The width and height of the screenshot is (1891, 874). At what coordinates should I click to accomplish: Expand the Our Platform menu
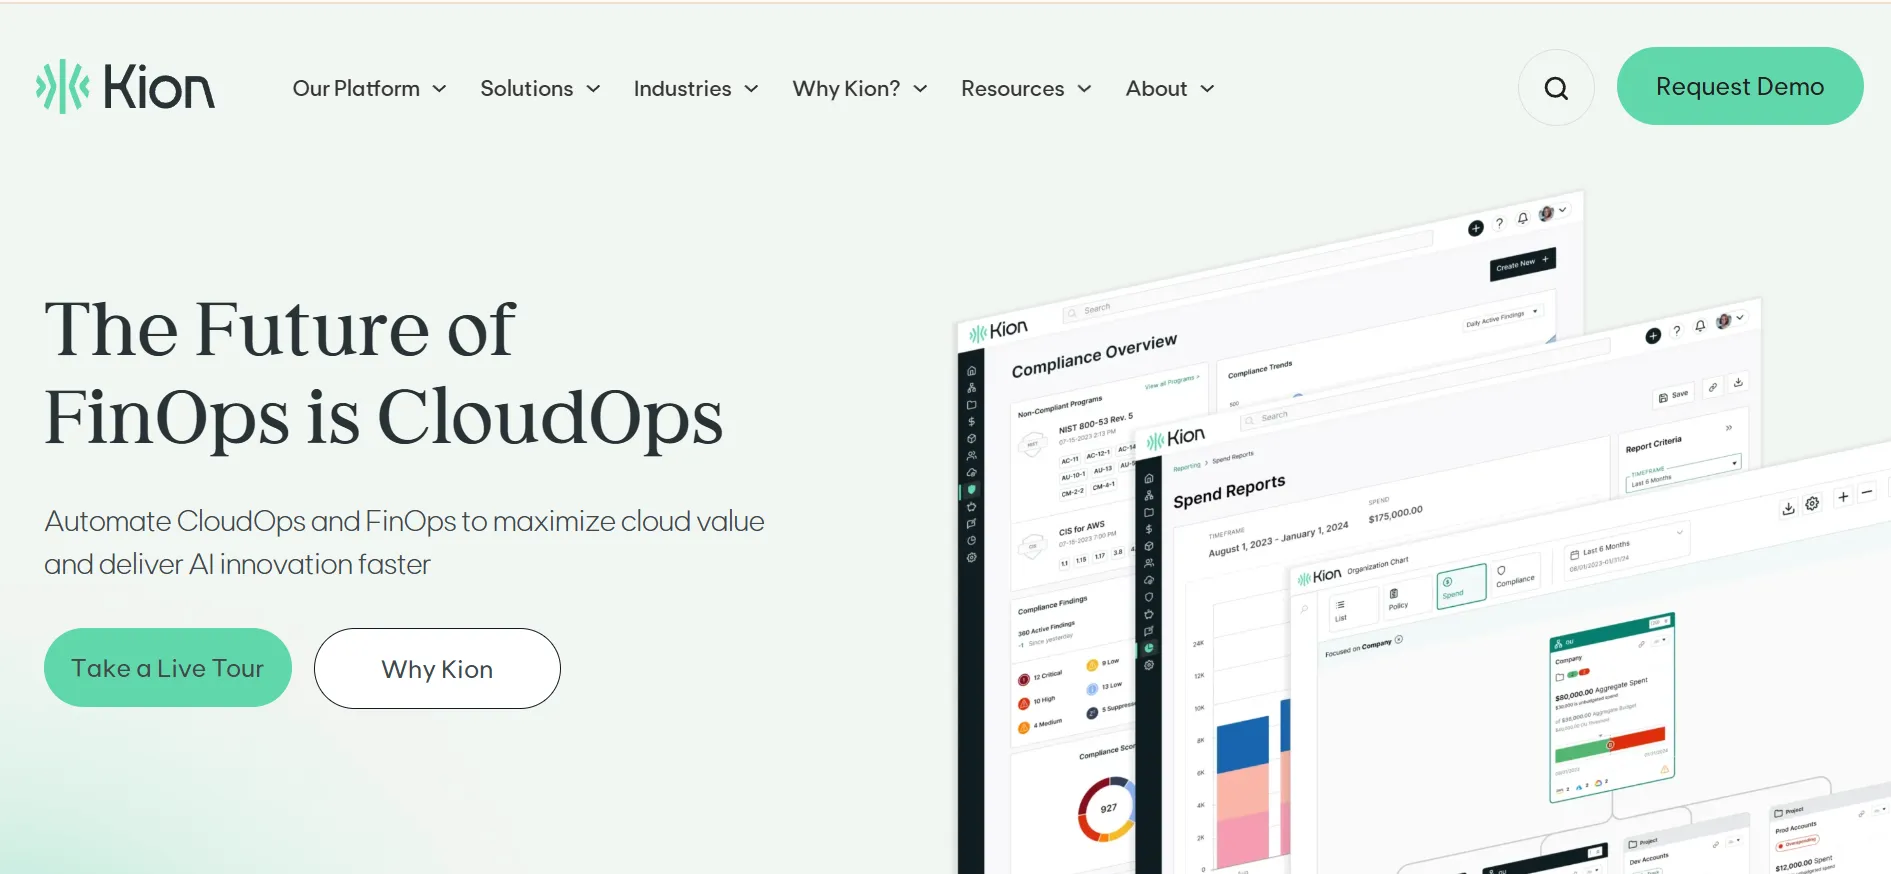(369, 89)
